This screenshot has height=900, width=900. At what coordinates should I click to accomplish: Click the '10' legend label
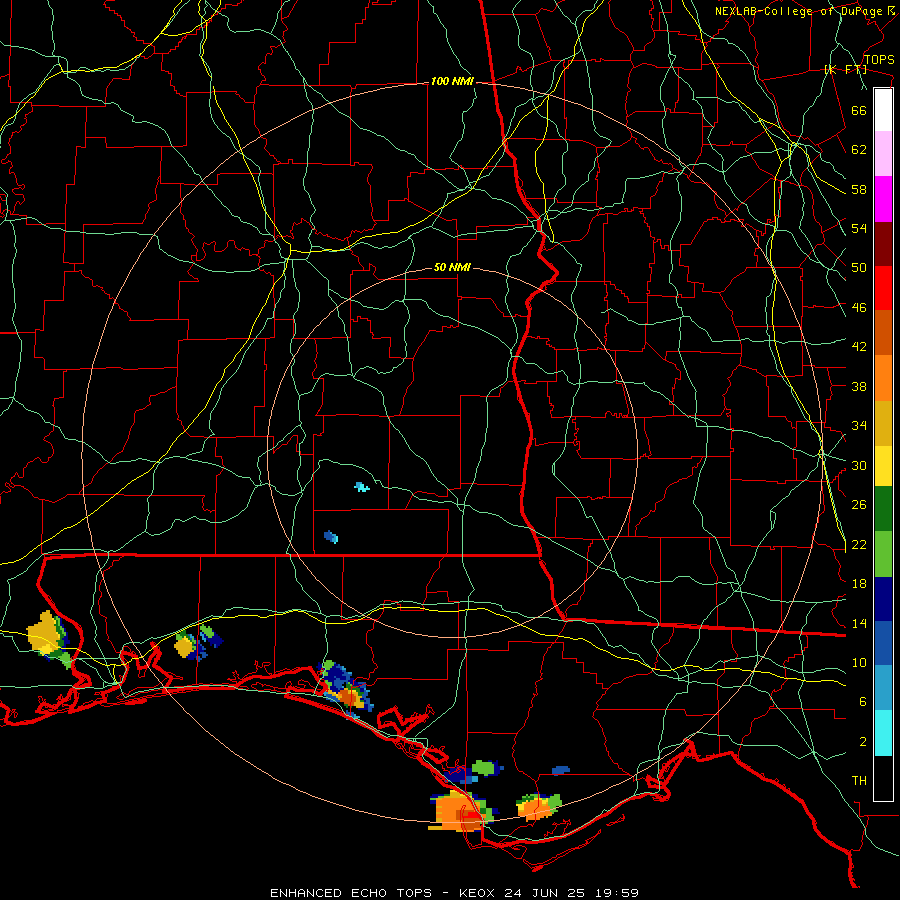tap(859, 663)
